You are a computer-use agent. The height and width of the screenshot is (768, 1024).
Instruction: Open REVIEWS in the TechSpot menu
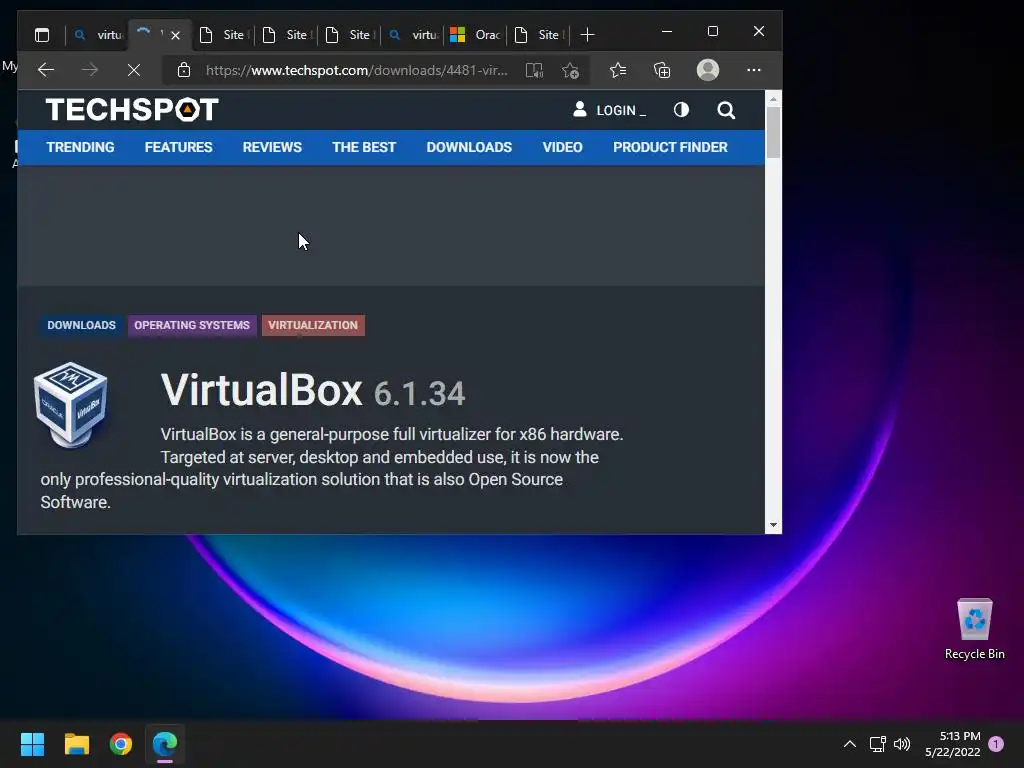272,148
